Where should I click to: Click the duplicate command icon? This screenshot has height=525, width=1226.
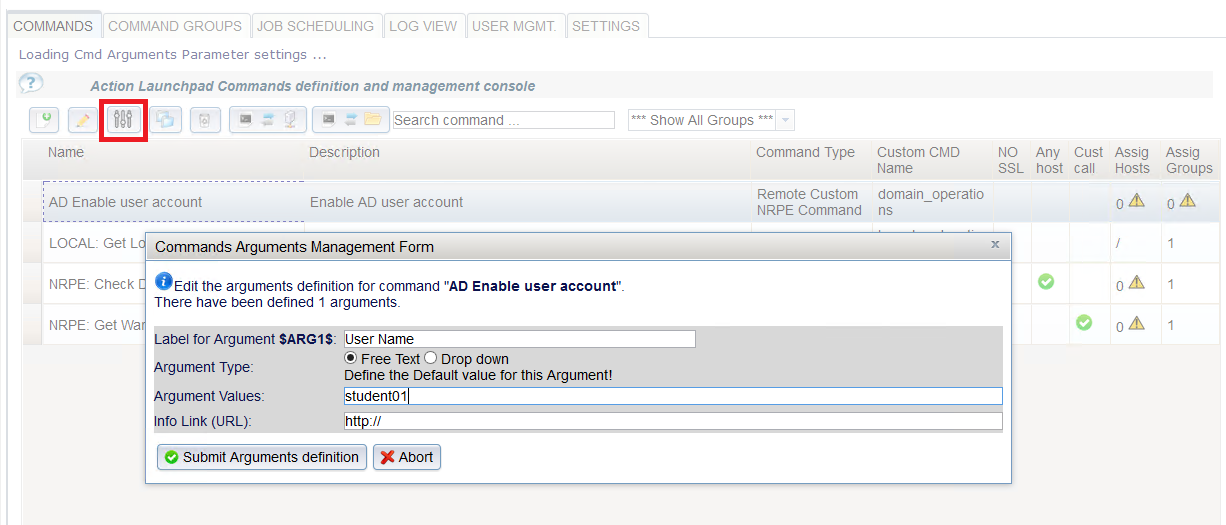165,120
